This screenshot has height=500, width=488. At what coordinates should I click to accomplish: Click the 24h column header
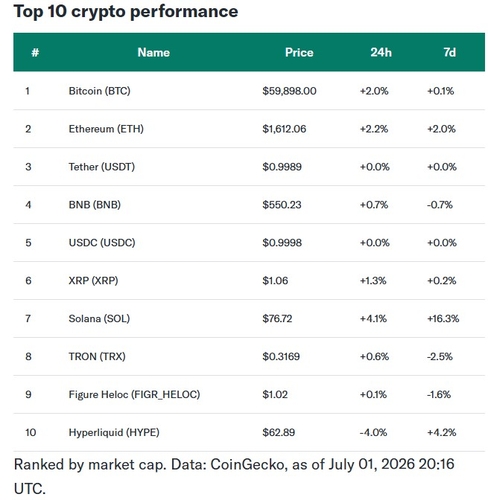(381, 52)
